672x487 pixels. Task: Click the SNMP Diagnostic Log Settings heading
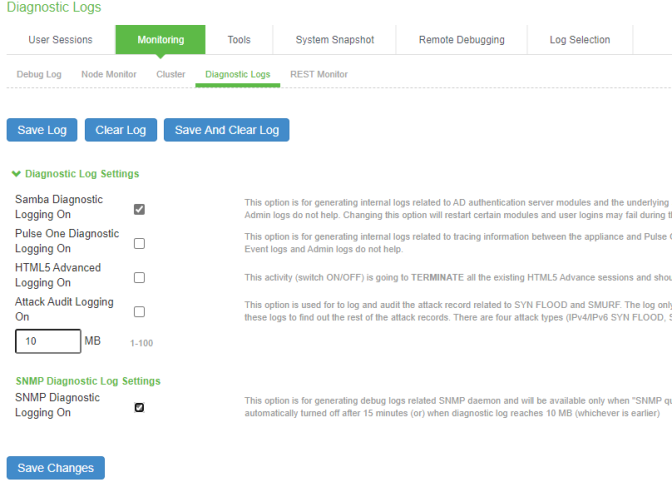(88, 381)
